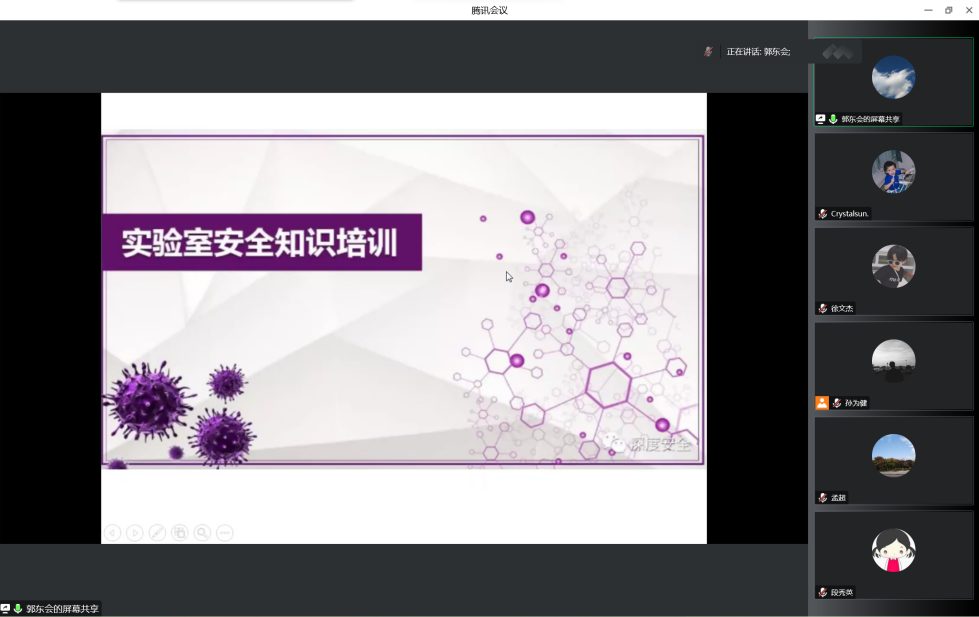Click the previous slide arrow button
The image size is (979, 617).
(x=112, y=533)
